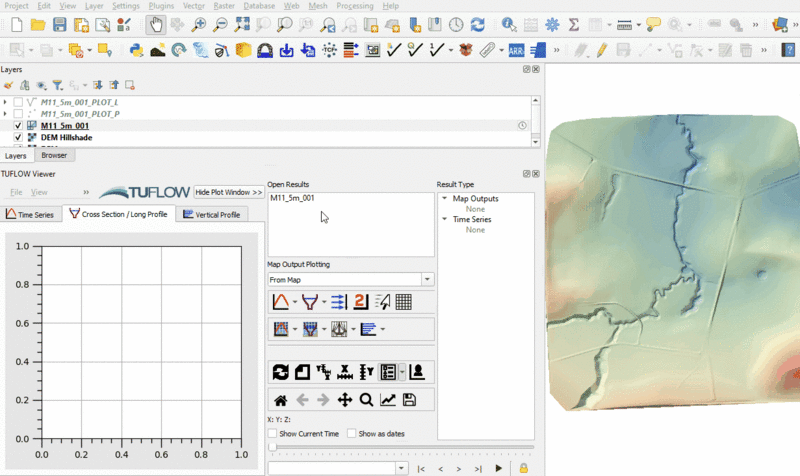Click the save plot floppy disk icon
Viewport: 800px width, 476px height.
click(x=409, y=400)
